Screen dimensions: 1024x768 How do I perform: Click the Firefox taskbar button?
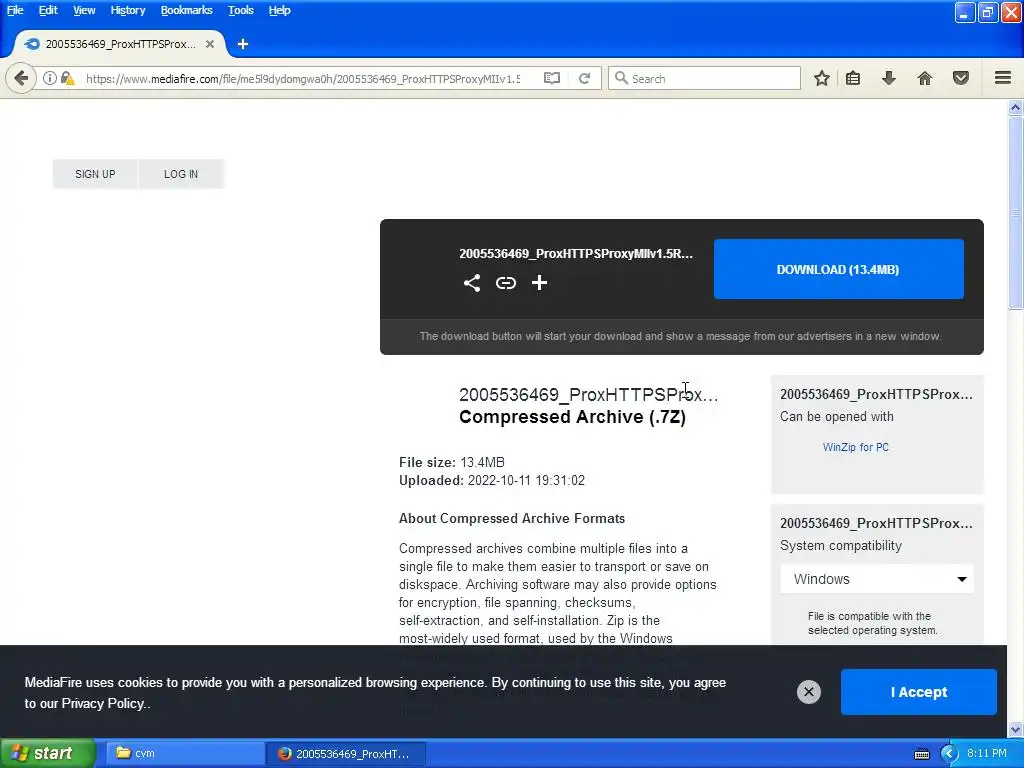pyautogui.click(x=346, y=753)
